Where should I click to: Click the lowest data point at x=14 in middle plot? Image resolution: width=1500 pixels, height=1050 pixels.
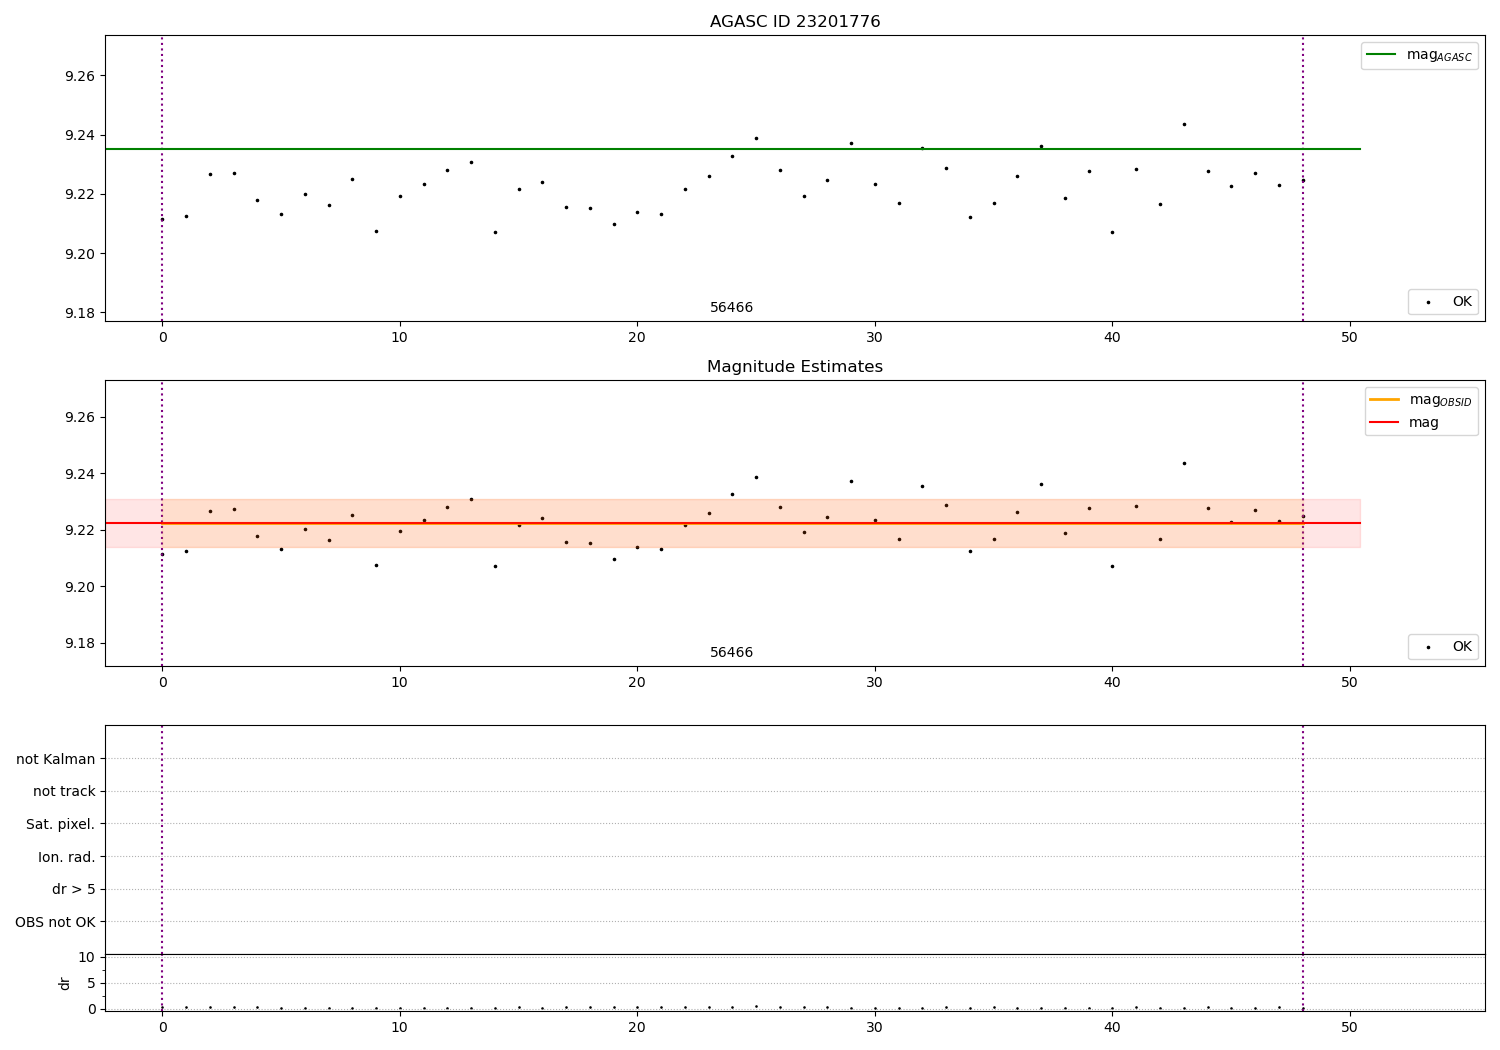[495, 566]
